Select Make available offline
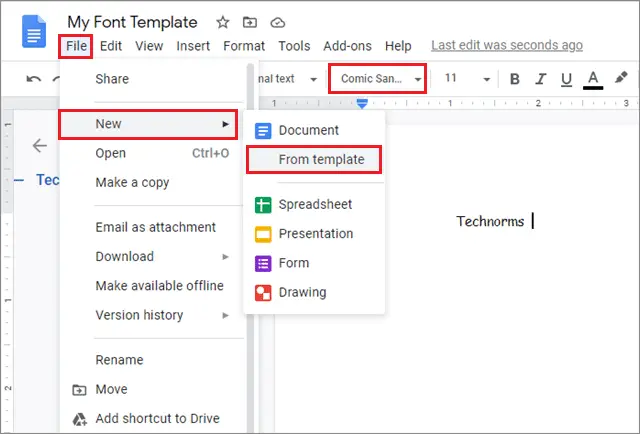Image resolution: width=640 pixels, height=434 pixels. point(152,286)
